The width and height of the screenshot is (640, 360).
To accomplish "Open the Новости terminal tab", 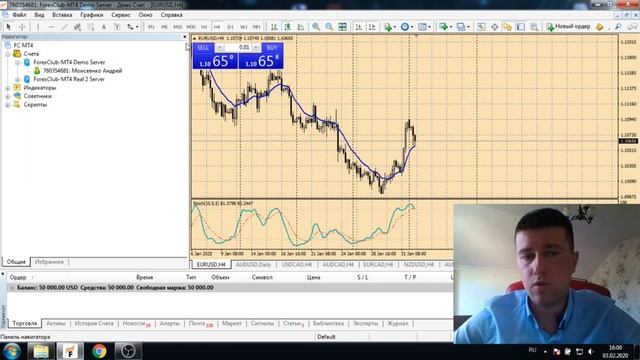I will [136, 323].
